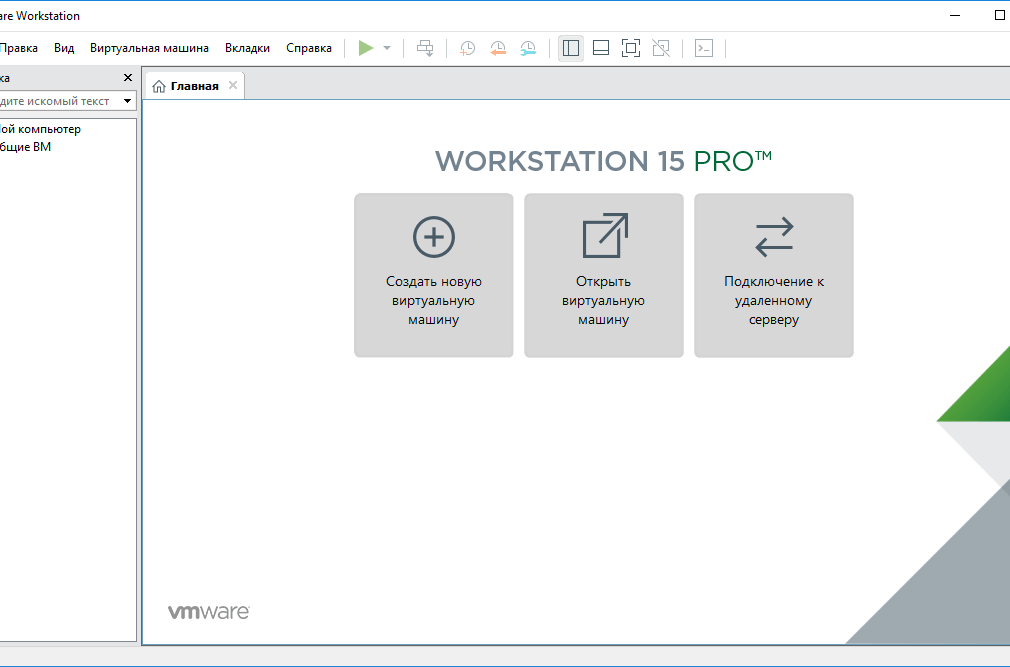Maximize the VMware Workstation window

tap(1000, 15)
